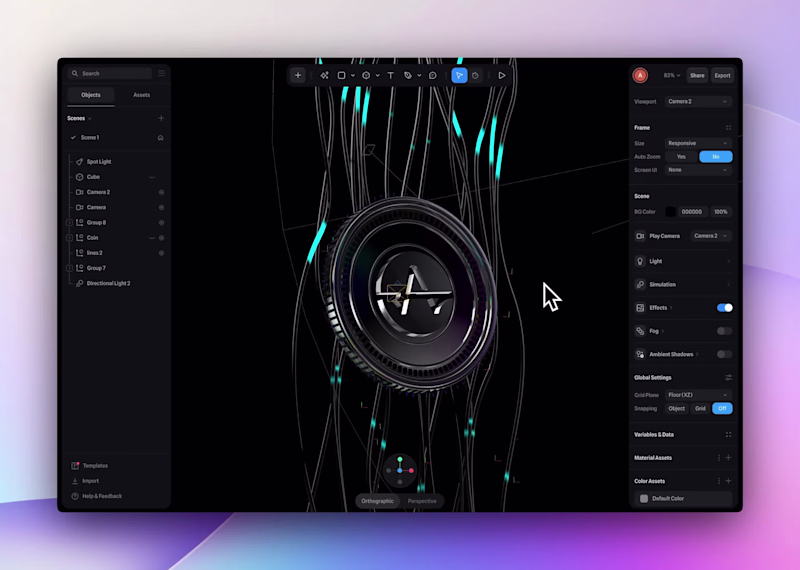This screenshot has width=800, height=570.
Task: Open the Simulation settings row
Action: pyautogui.click(x=683, y=285)
